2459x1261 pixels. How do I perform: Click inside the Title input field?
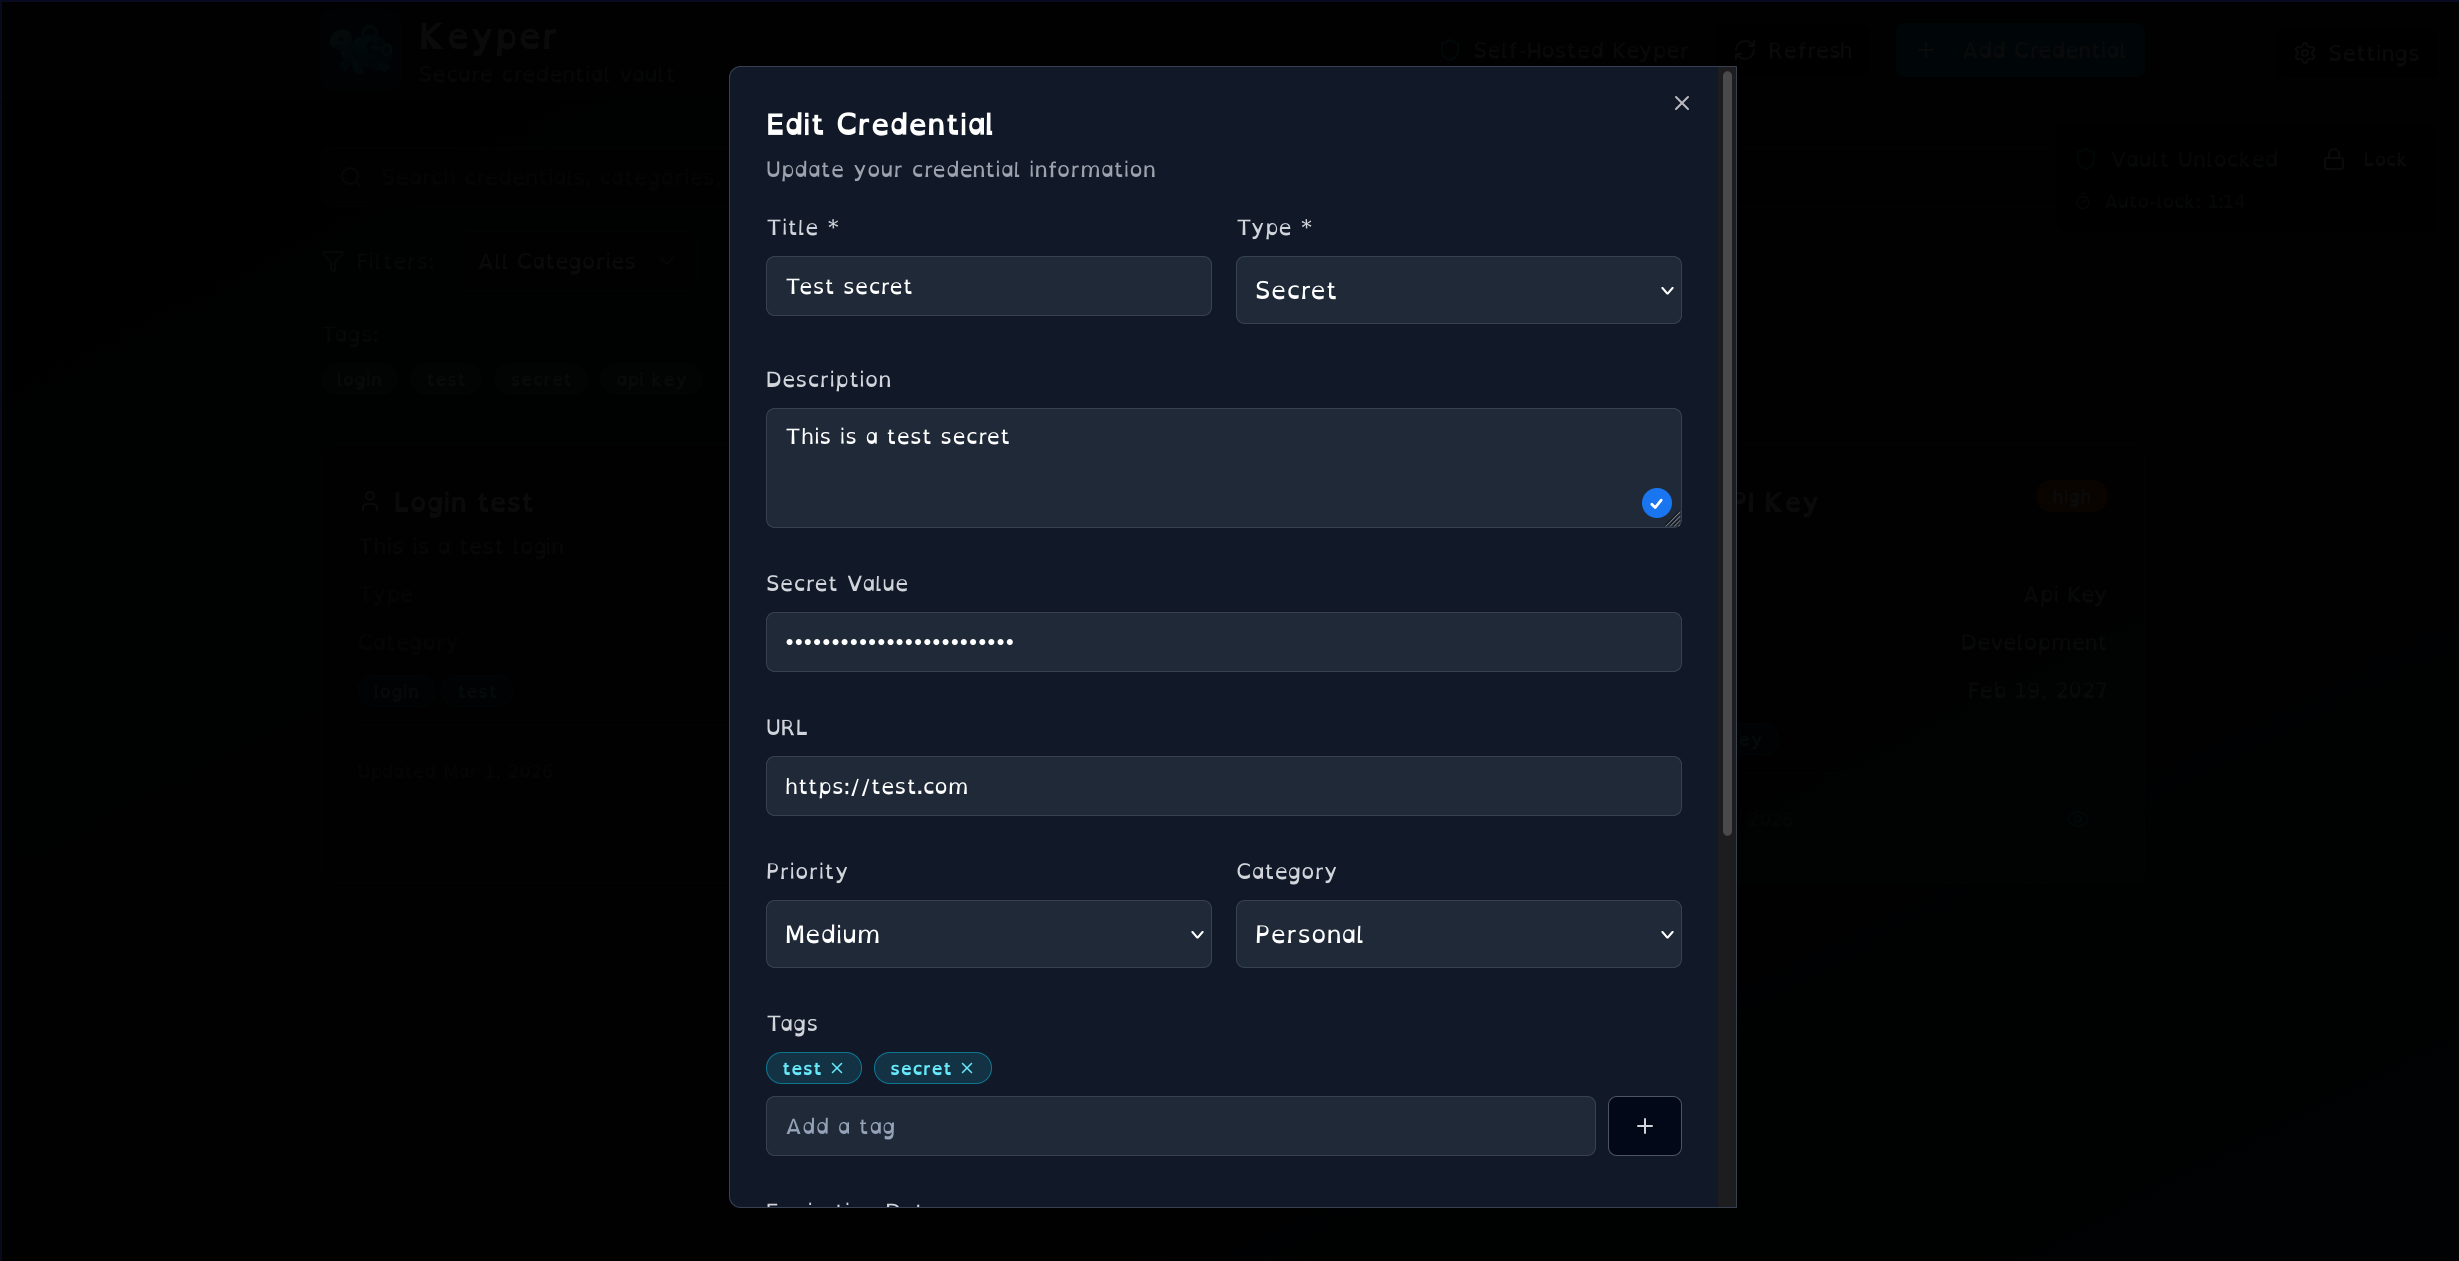988,286
